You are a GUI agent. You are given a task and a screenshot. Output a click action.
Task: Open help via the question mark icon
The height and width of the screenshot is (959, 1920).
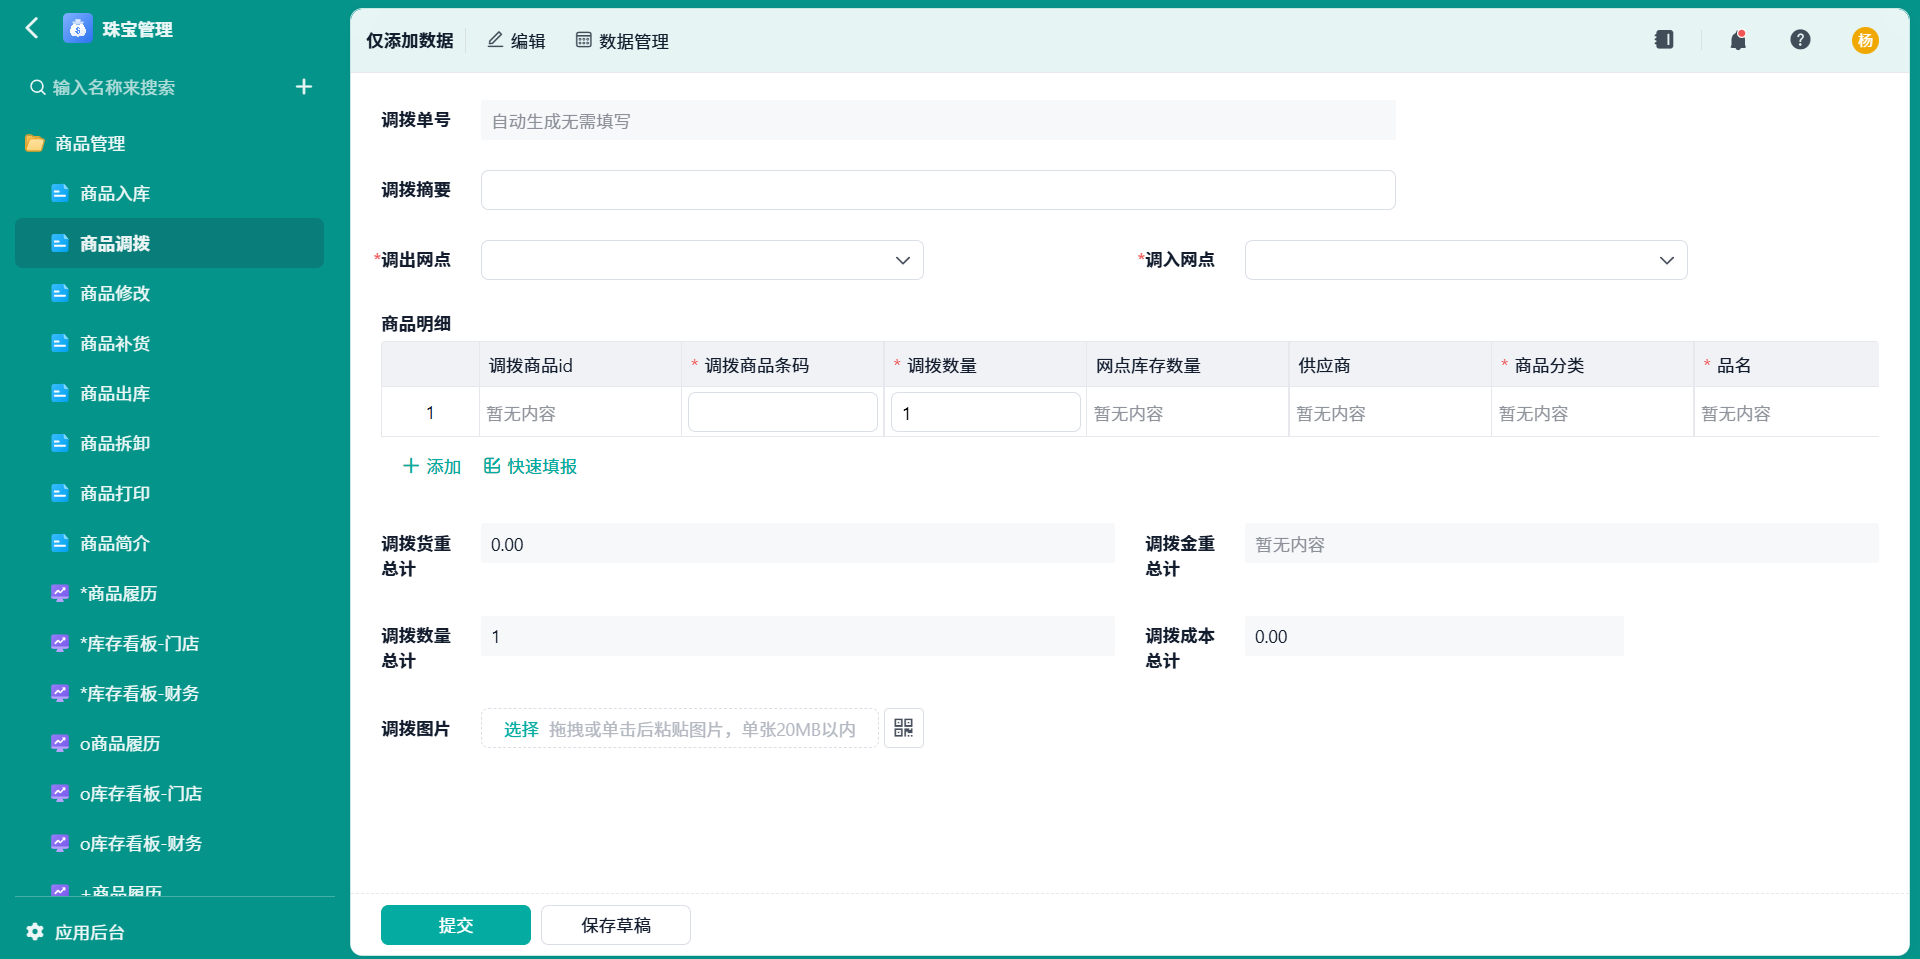(1800, 40)
